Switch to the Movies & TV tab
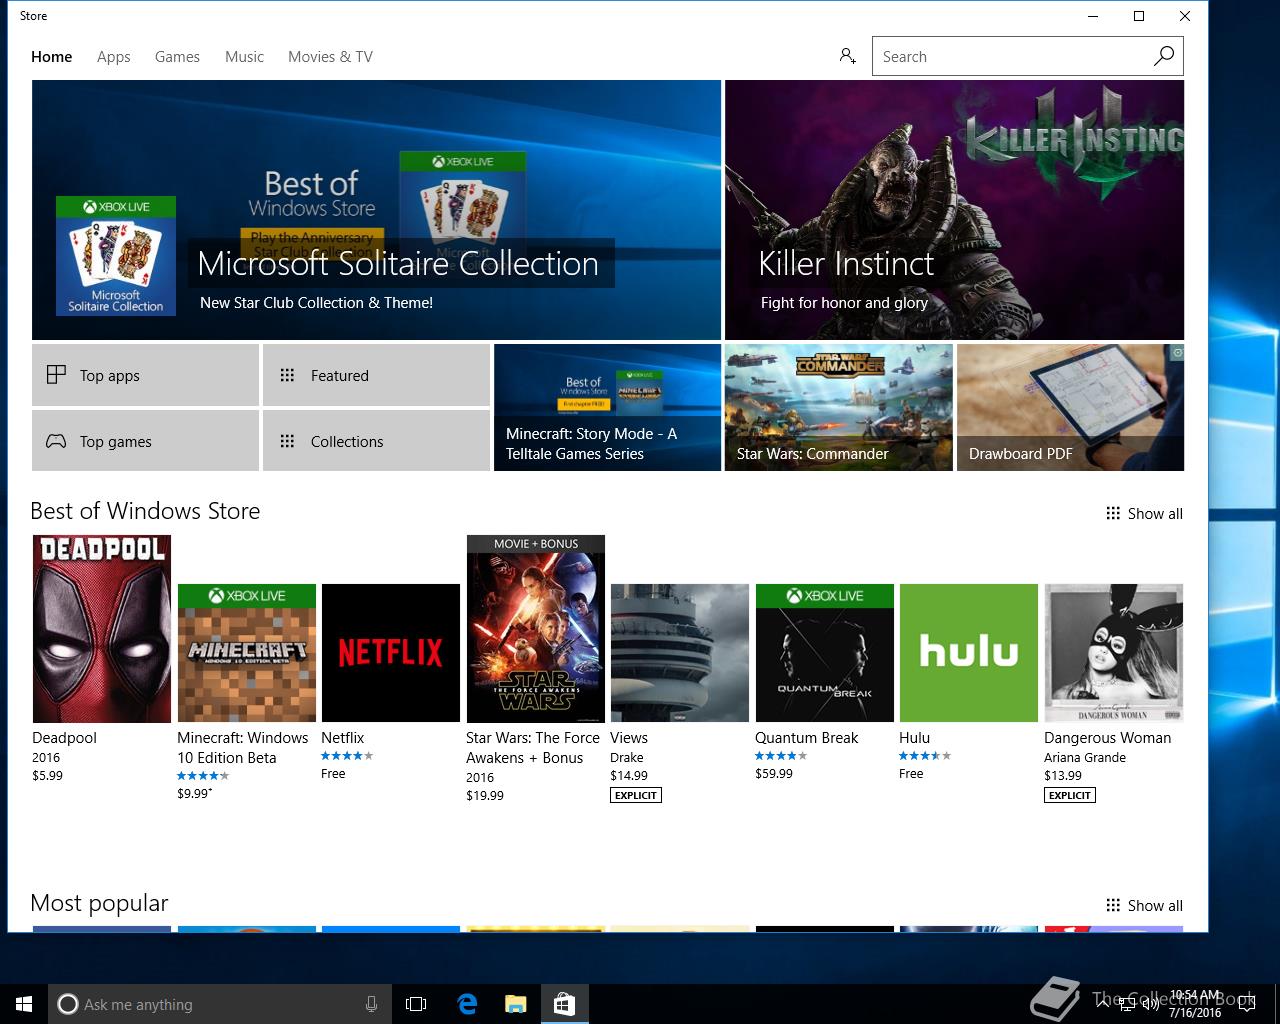Screen dimensions: 1280x1024 click(330, 57)
